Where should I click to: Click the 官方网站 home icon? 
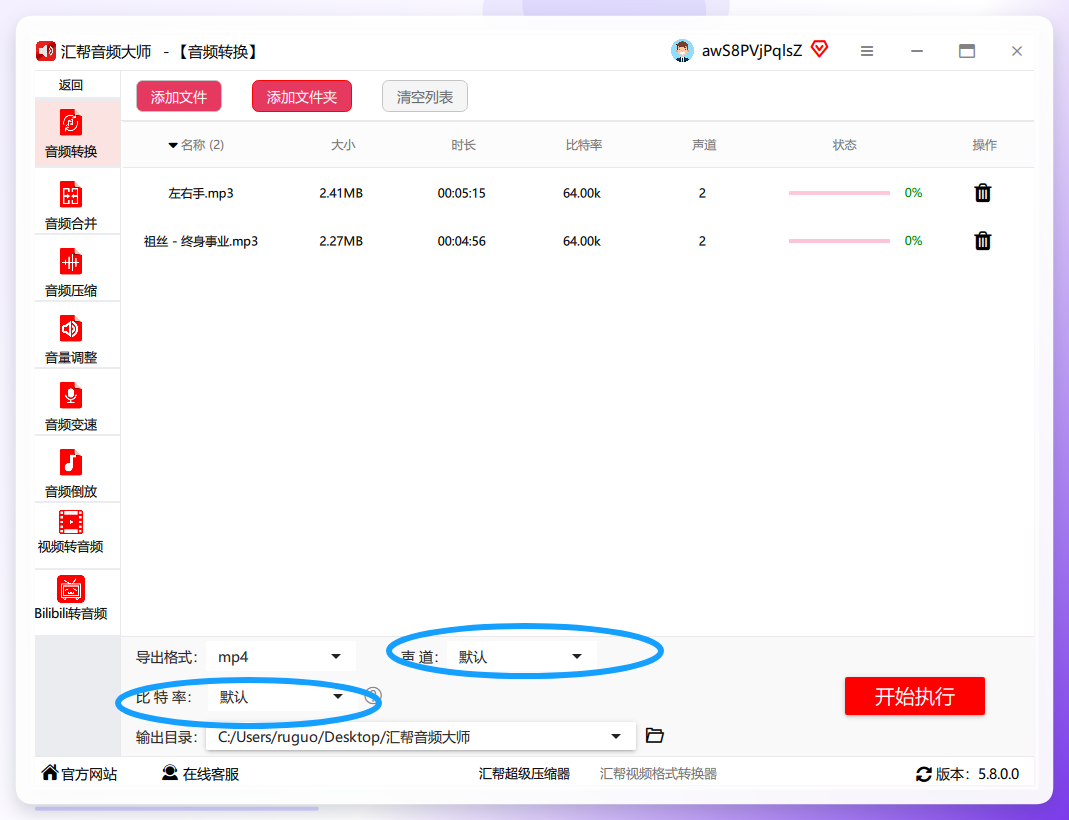coord(50,772)
